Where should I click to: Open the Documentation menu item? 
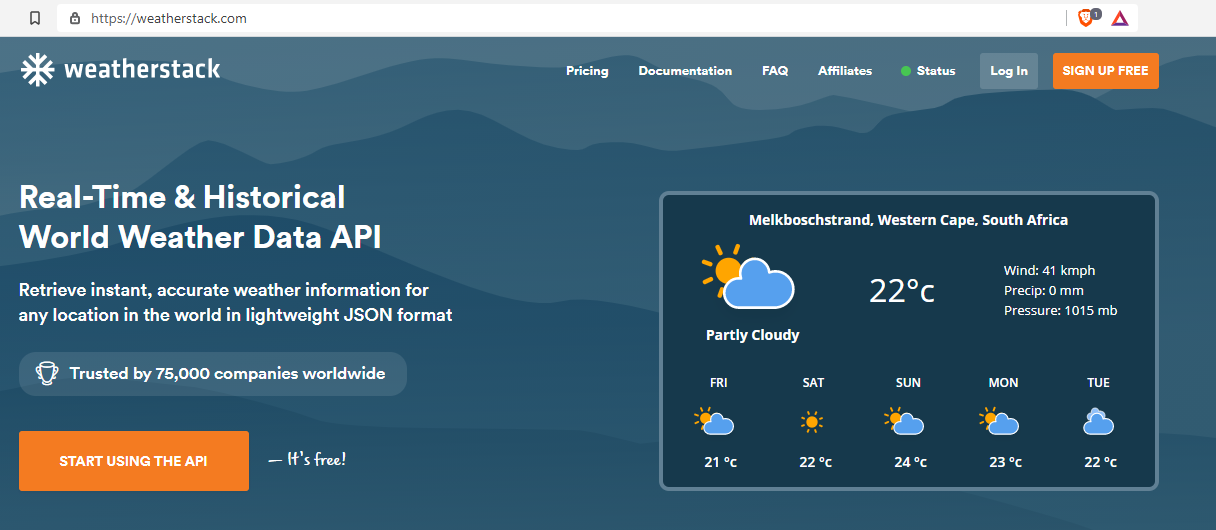tap(685, 71)
